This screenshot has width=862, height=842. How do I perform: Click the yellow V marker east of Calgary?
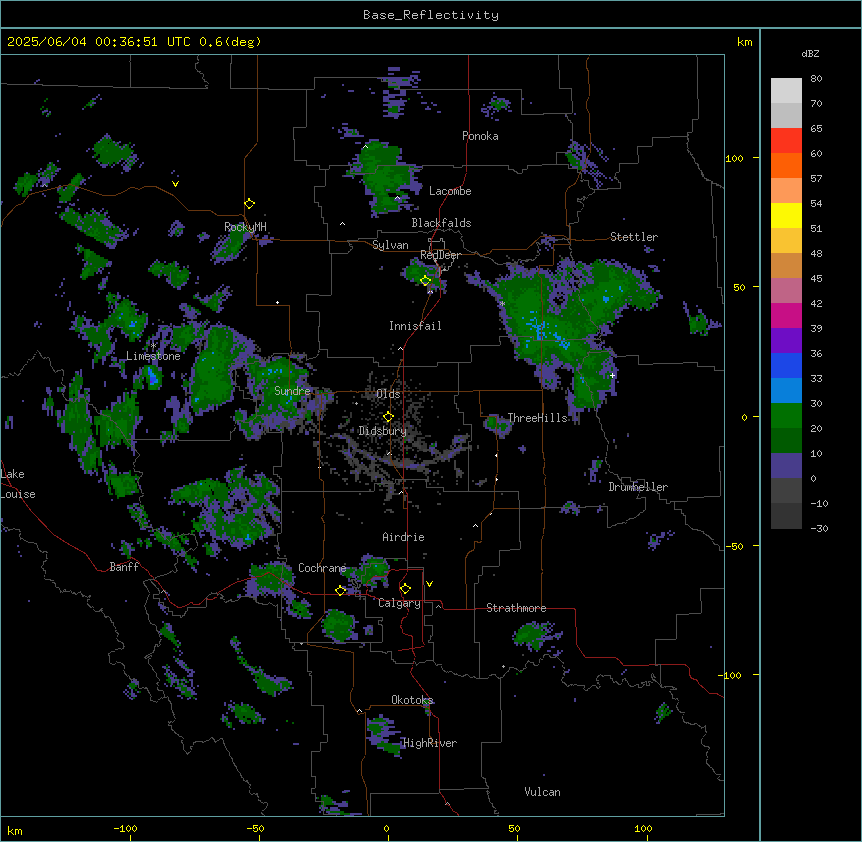coord(429,584)
